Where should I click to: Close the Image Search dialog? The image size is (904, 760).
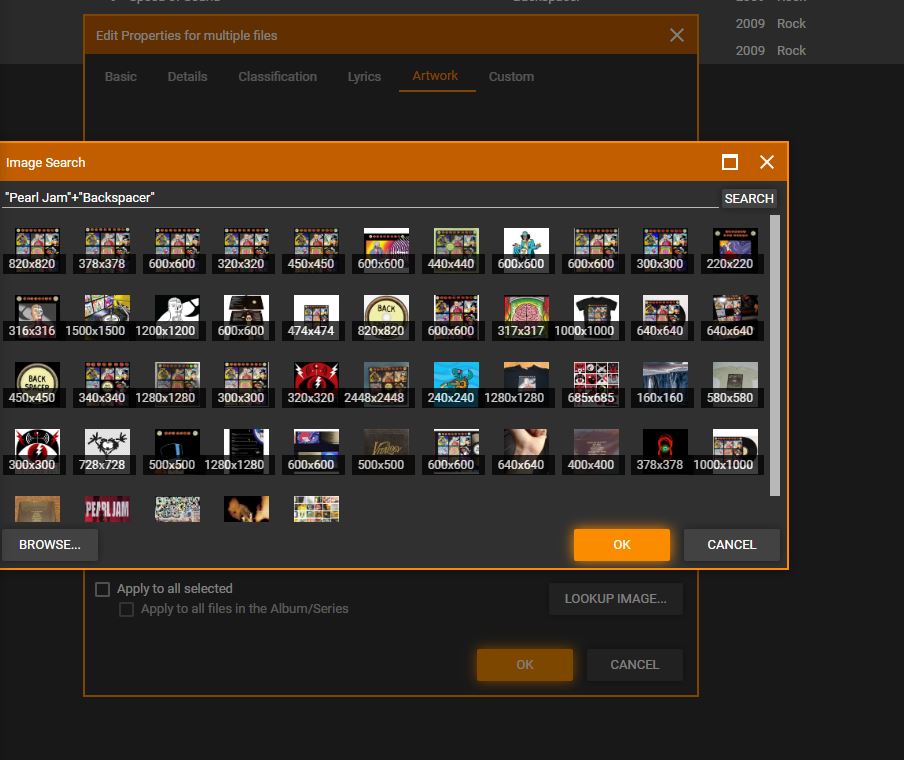[x=767, y=162]
